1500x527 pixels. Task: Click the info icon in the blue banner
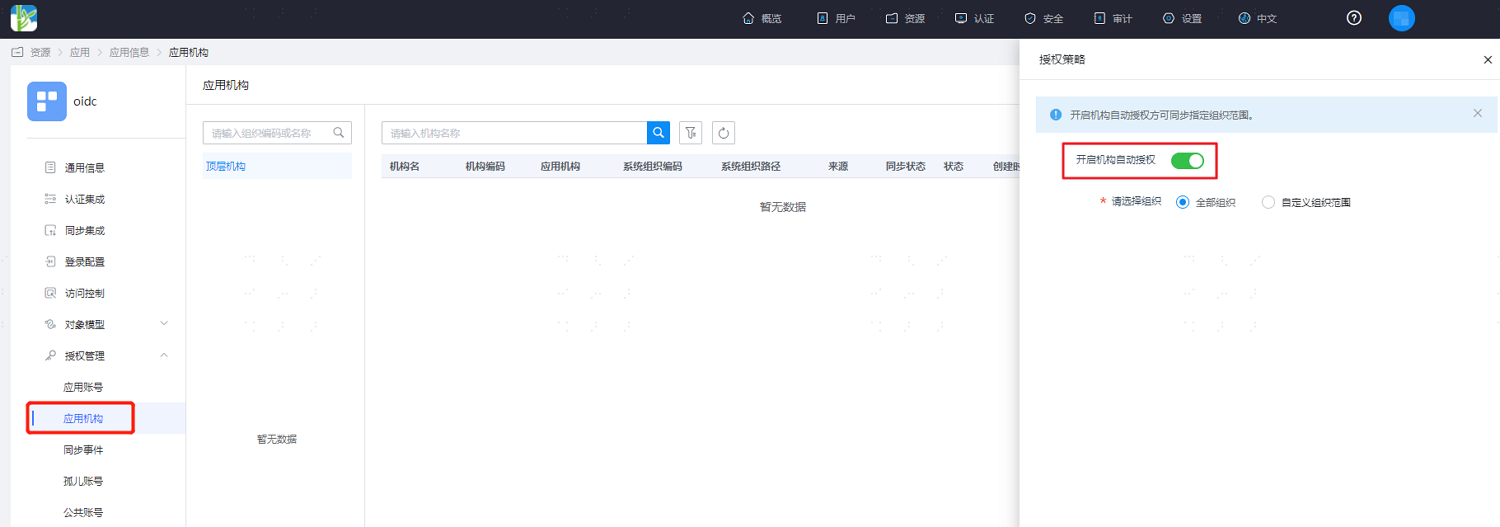[x=1055, y=114]
